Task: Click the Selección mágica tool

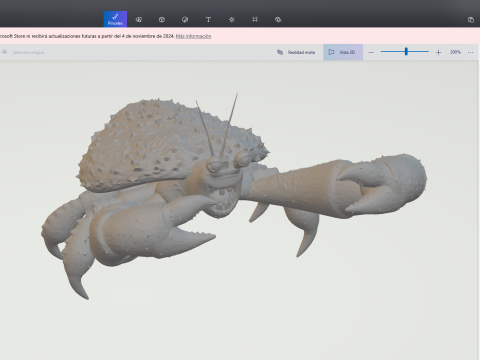Action: [x=23, y=52]
